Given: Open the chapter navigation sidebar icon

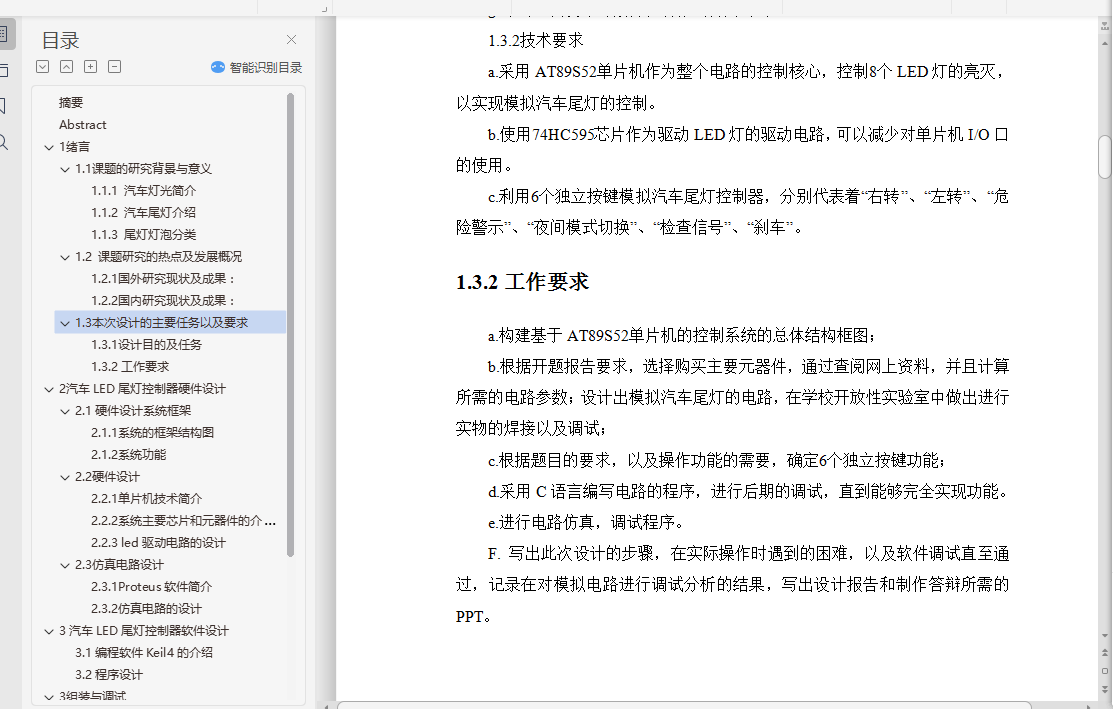Looking at the screenshot, I should click(x=4, y=70).
